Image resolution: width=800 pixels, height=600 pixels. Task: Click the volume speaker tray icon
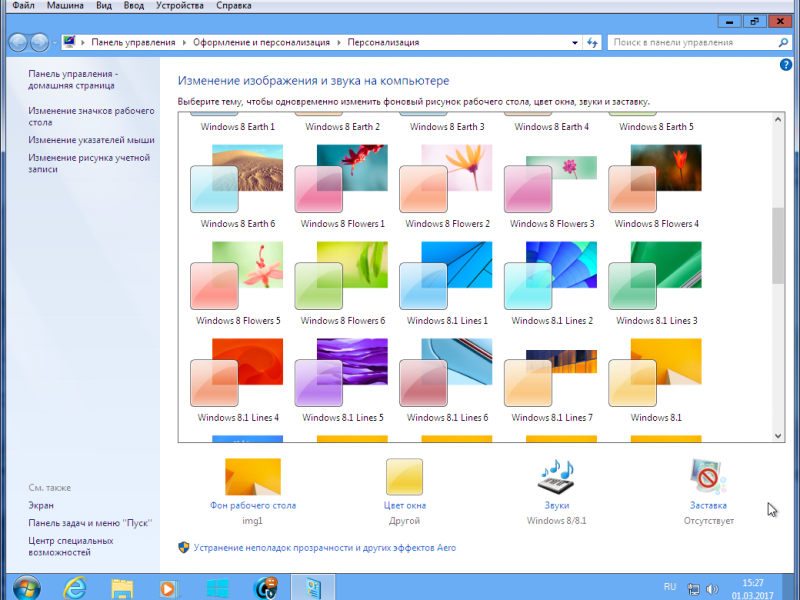[x=712, y=589]
